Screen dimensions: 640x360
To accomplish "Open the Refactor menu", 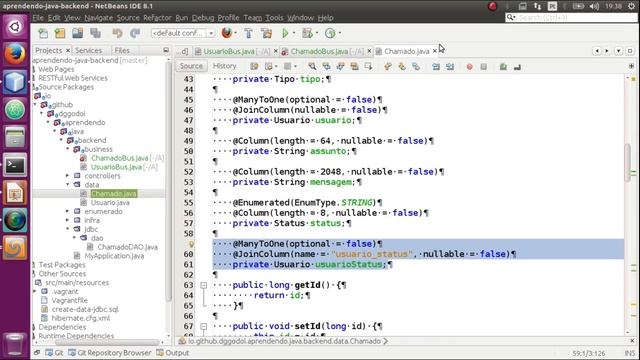I will pyautogui.click(x=157, y=18).
